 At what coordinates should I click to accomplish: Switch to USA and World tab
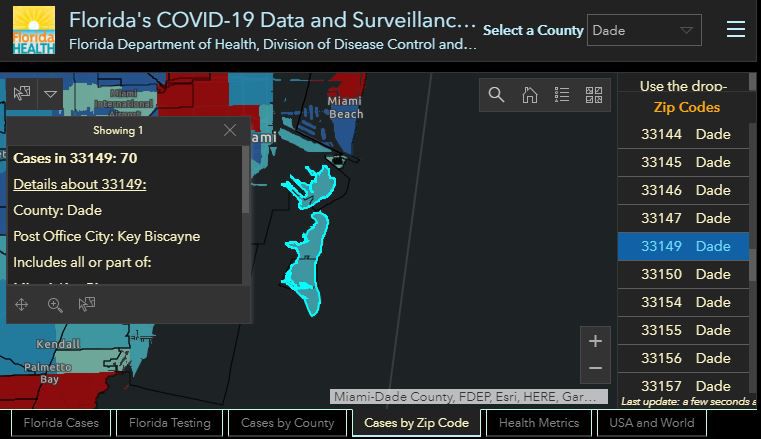(652, 423)
